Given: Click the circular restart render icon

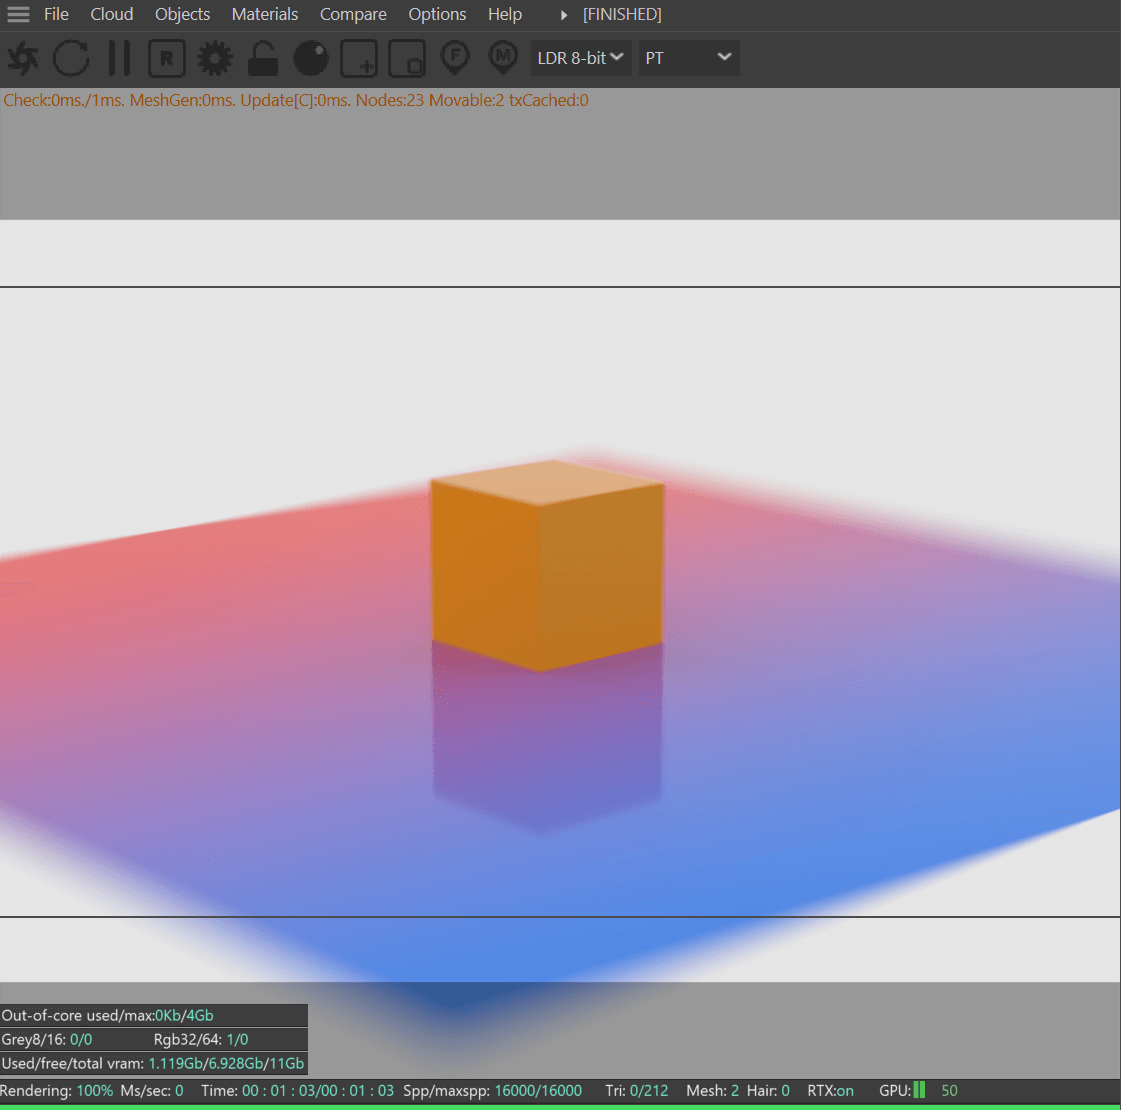Looking at the screenshot, I should point(71,58).
